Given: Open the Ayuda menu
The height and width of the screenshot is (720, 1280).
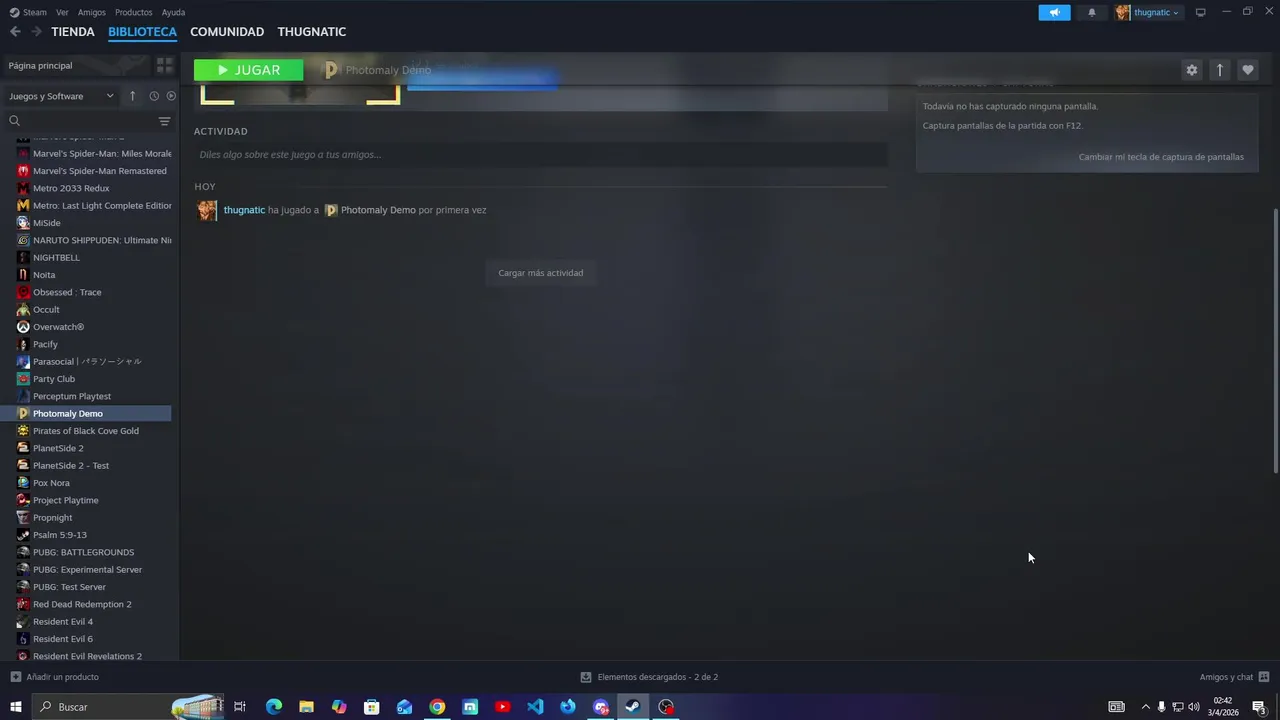Looking at the screenshot, I should tap(173, 12).
